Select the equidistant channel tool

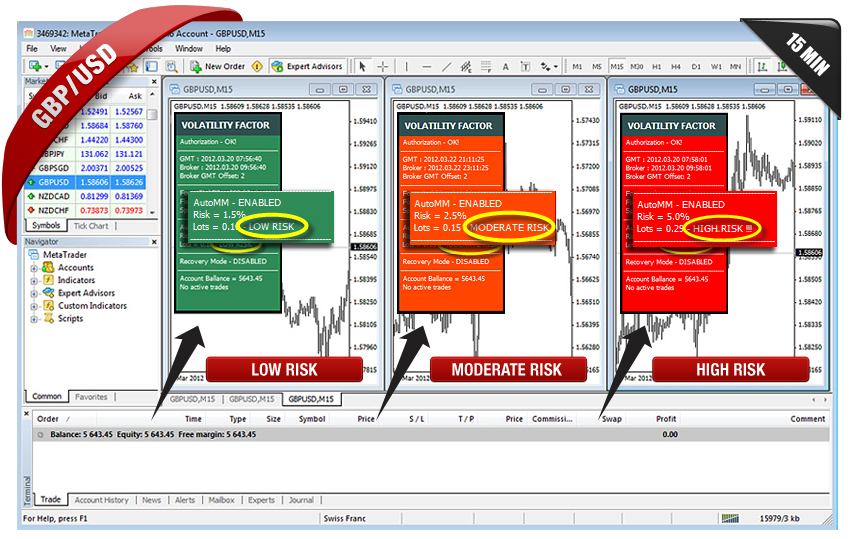coord(466,66)
